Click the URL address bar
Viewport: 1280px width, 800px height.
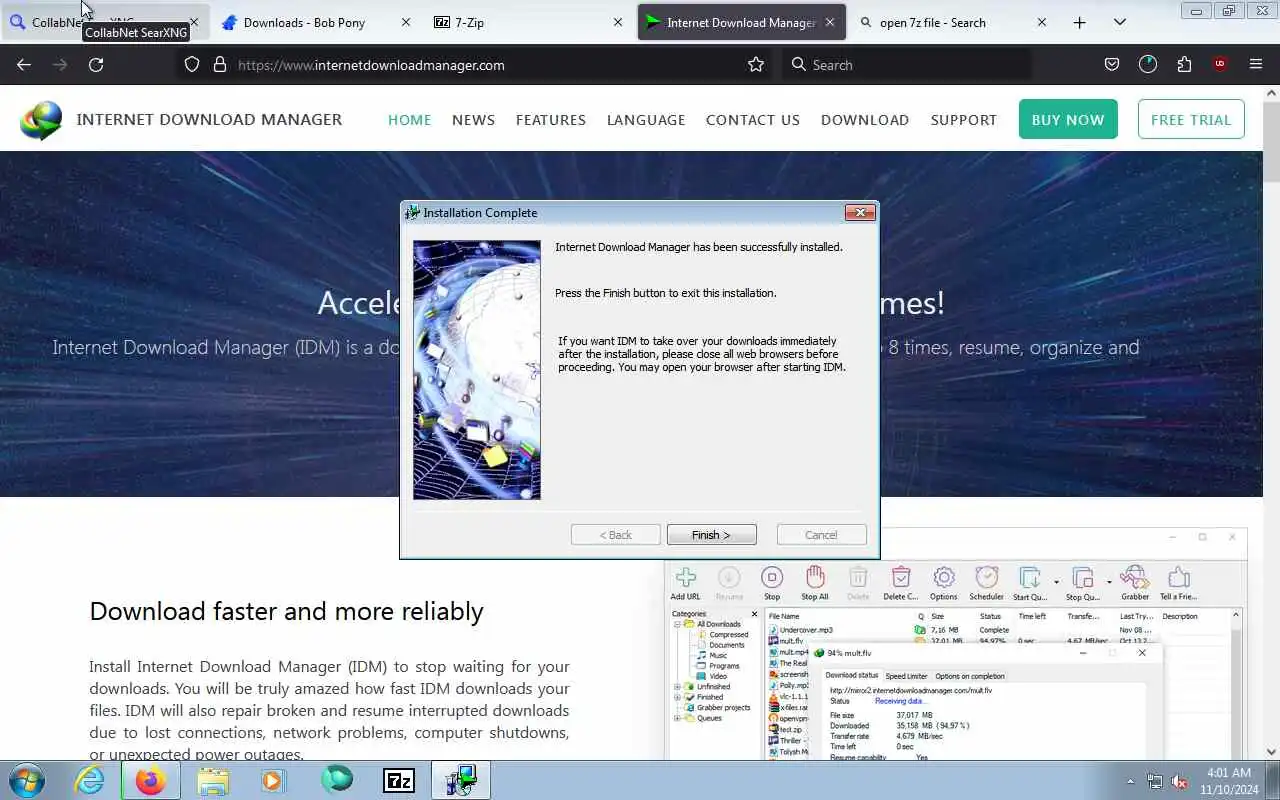(475, 64)
